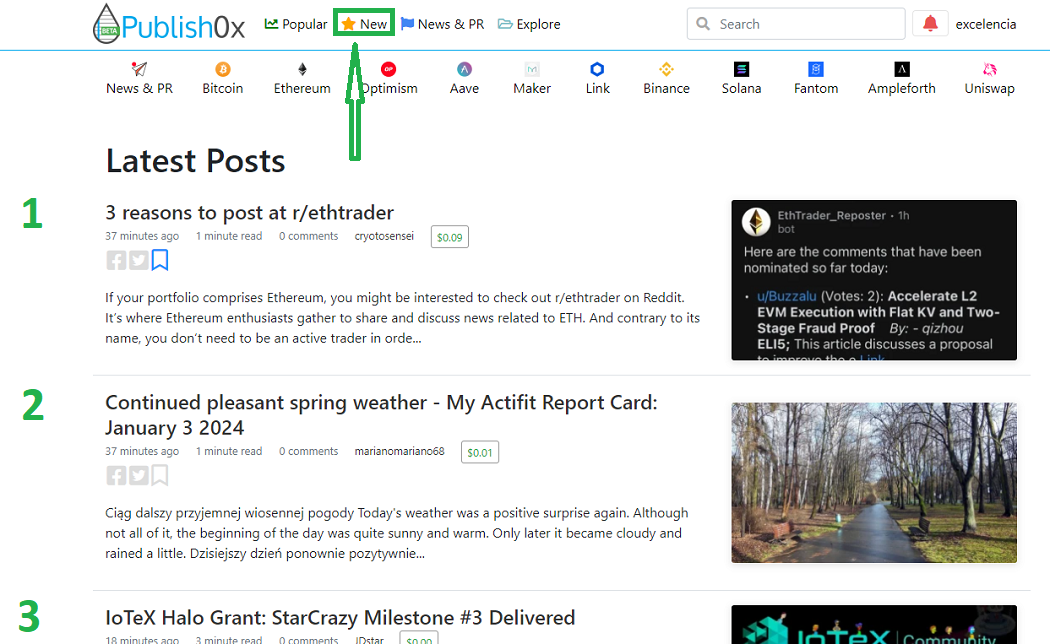The width and height of the screenshot is (1050, 644).
Task: Visit author marianomariano68's profile
Action: click(400, 452)
